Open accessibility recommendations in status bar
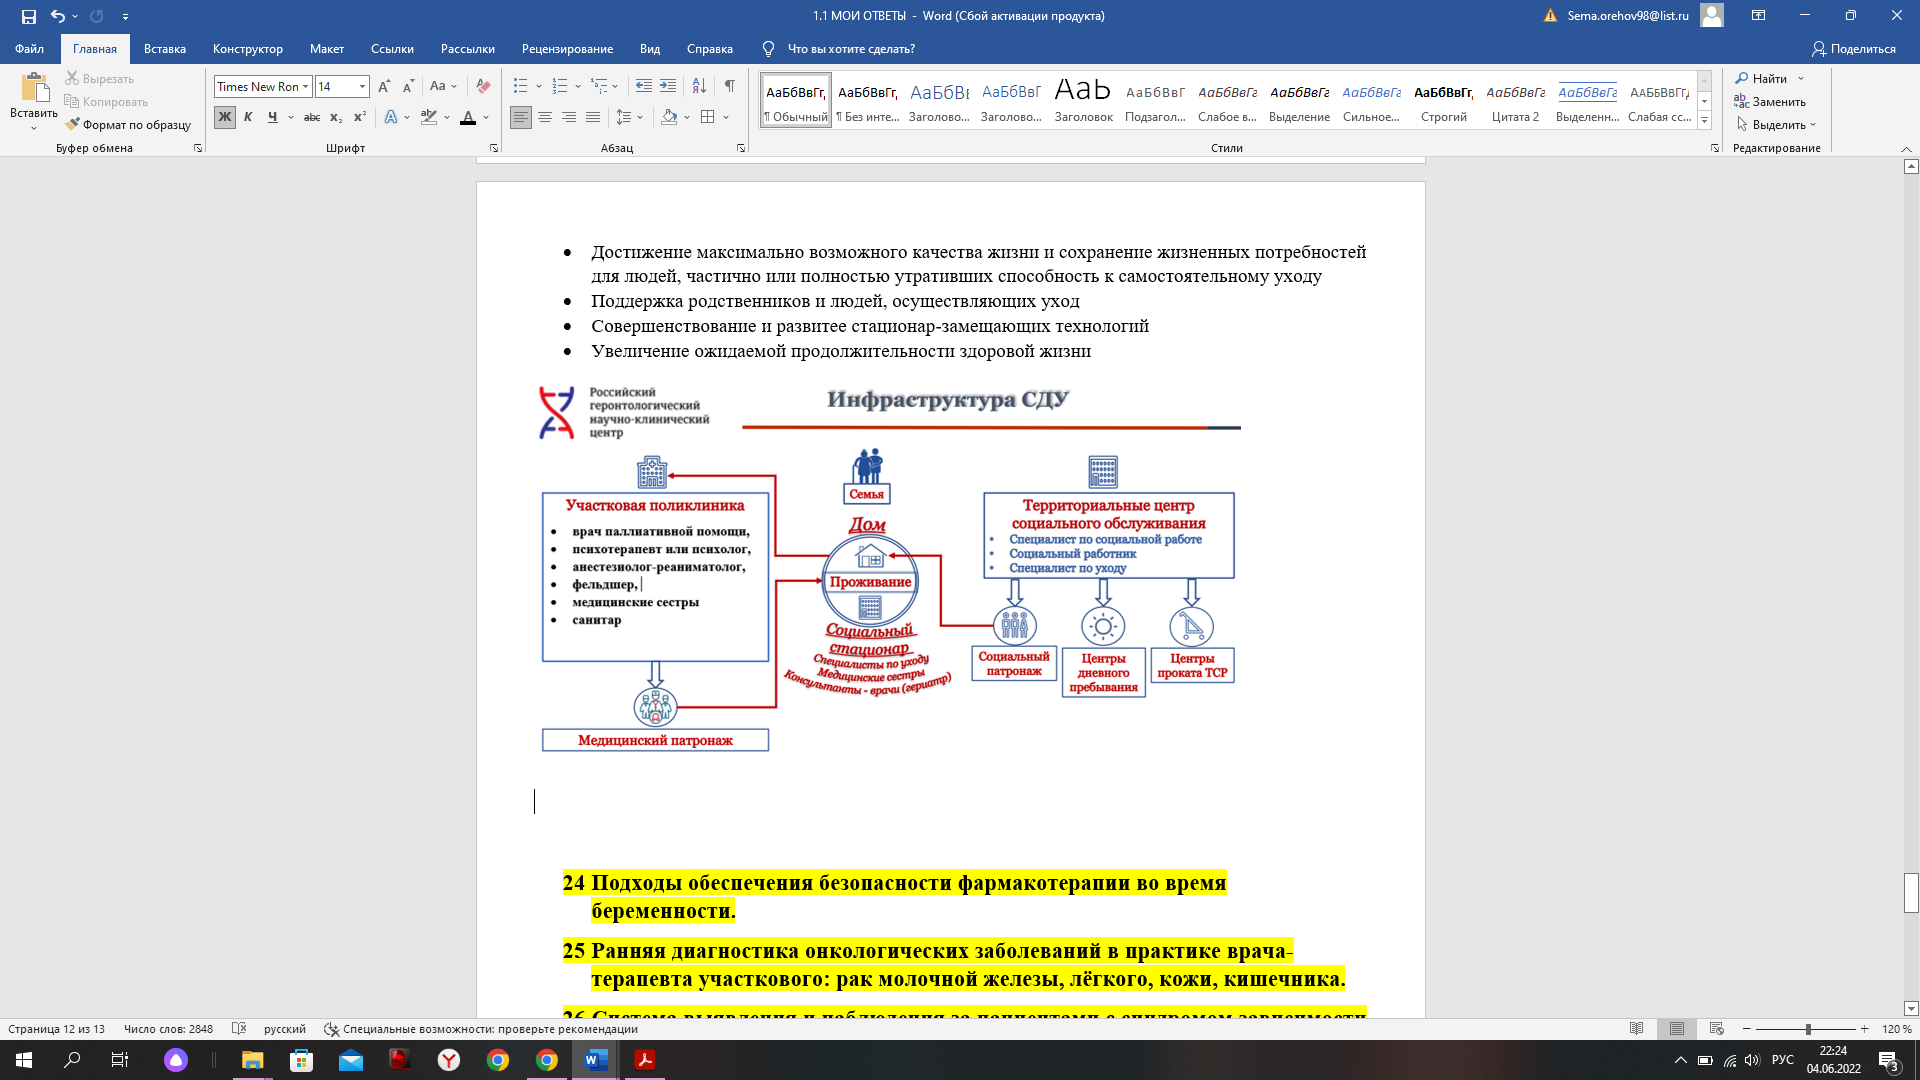This screenshot has height=1080, width=1920. point(481,1029)
